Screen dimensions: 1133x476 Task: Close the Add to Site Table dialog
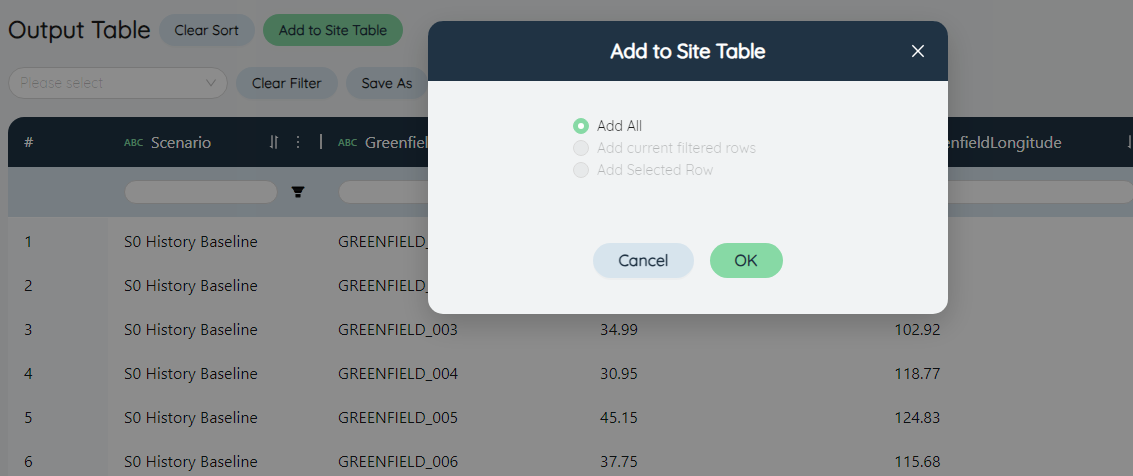tap(918, 51)
